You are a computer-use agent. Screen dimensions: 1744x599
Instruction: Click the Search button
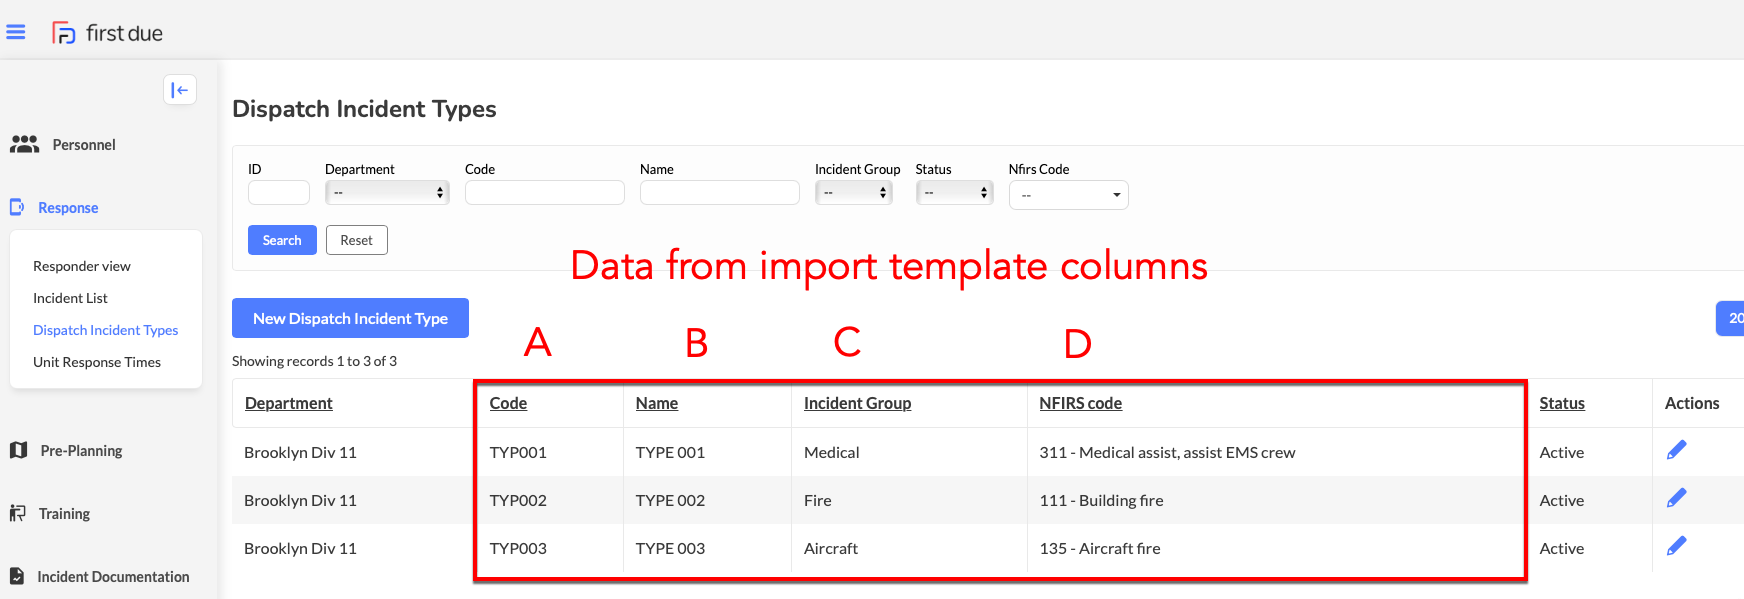click(x=282, y=240)
